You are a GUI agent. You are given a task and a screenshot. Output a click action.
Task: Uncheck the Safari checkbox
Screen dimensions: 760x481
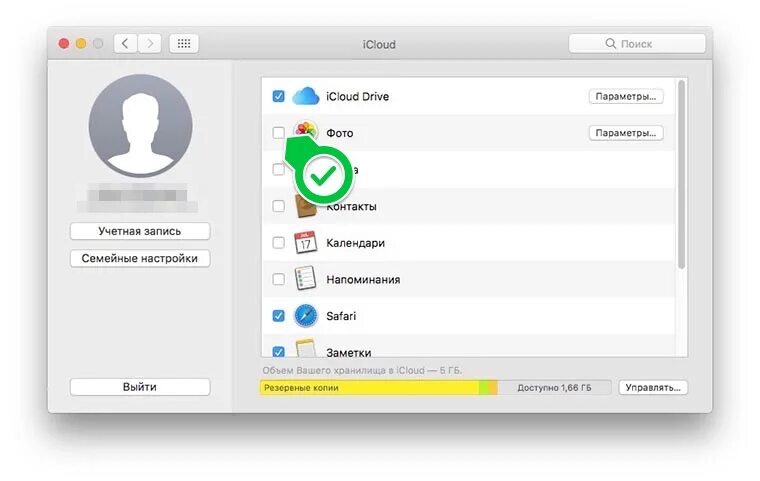pyautogui.click(x=278, y=316)
